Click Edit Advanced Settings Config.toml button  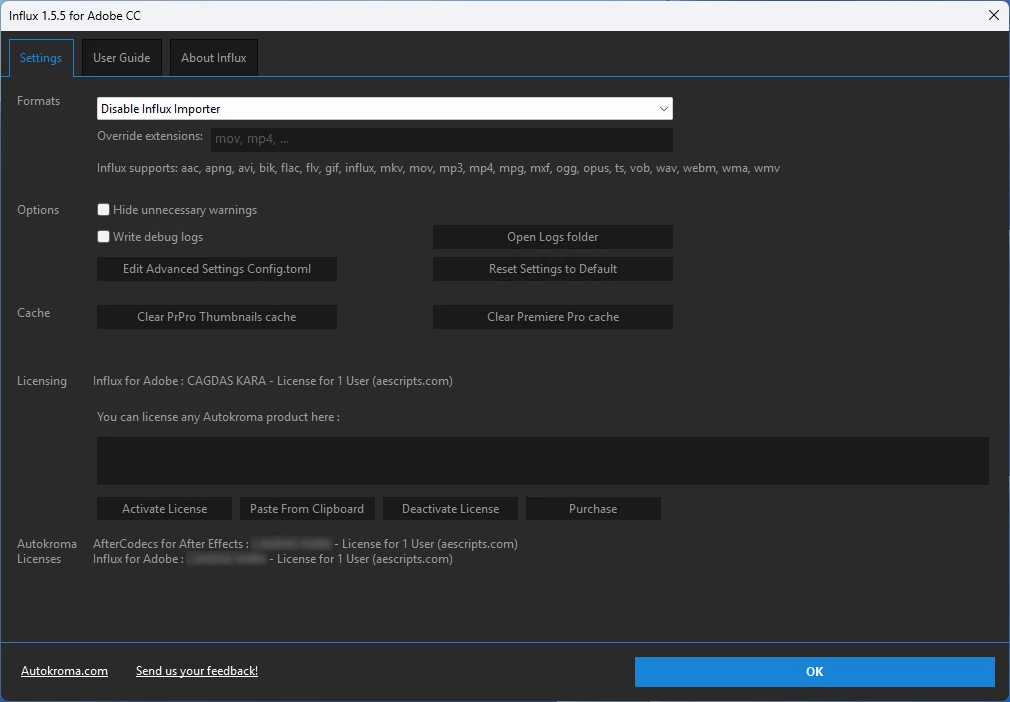pyautogui.click(x=217, y=269)
